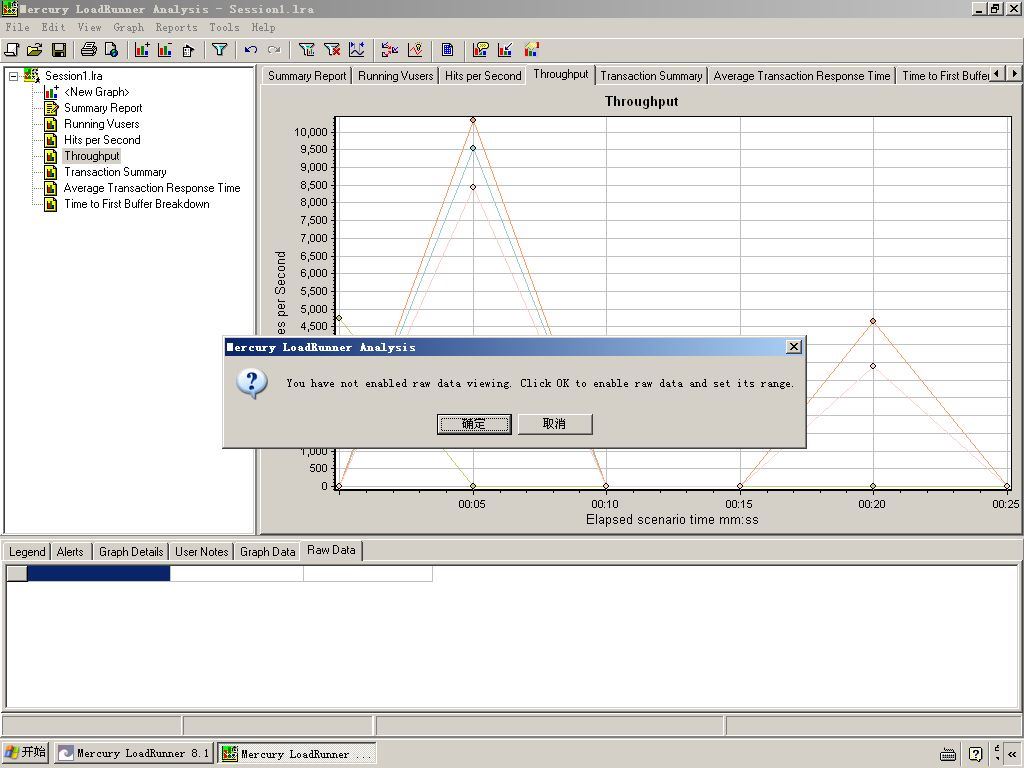Click the Display Options colored chart icon

[x=531, y=50]
